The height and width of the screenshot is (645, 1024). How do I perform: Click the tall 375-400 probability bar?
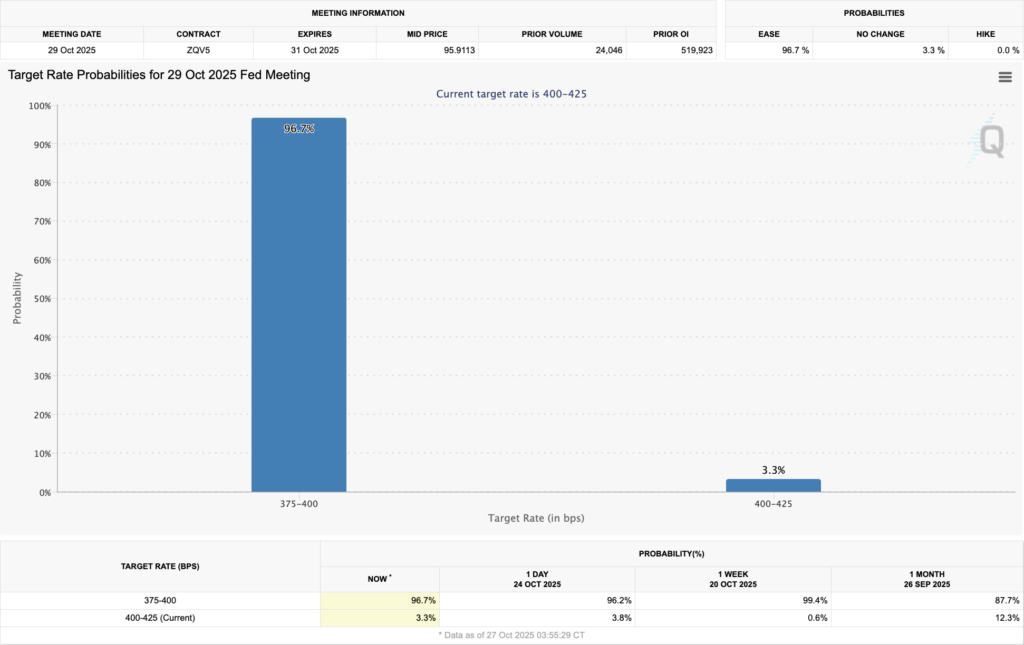[x=298, y=304]
